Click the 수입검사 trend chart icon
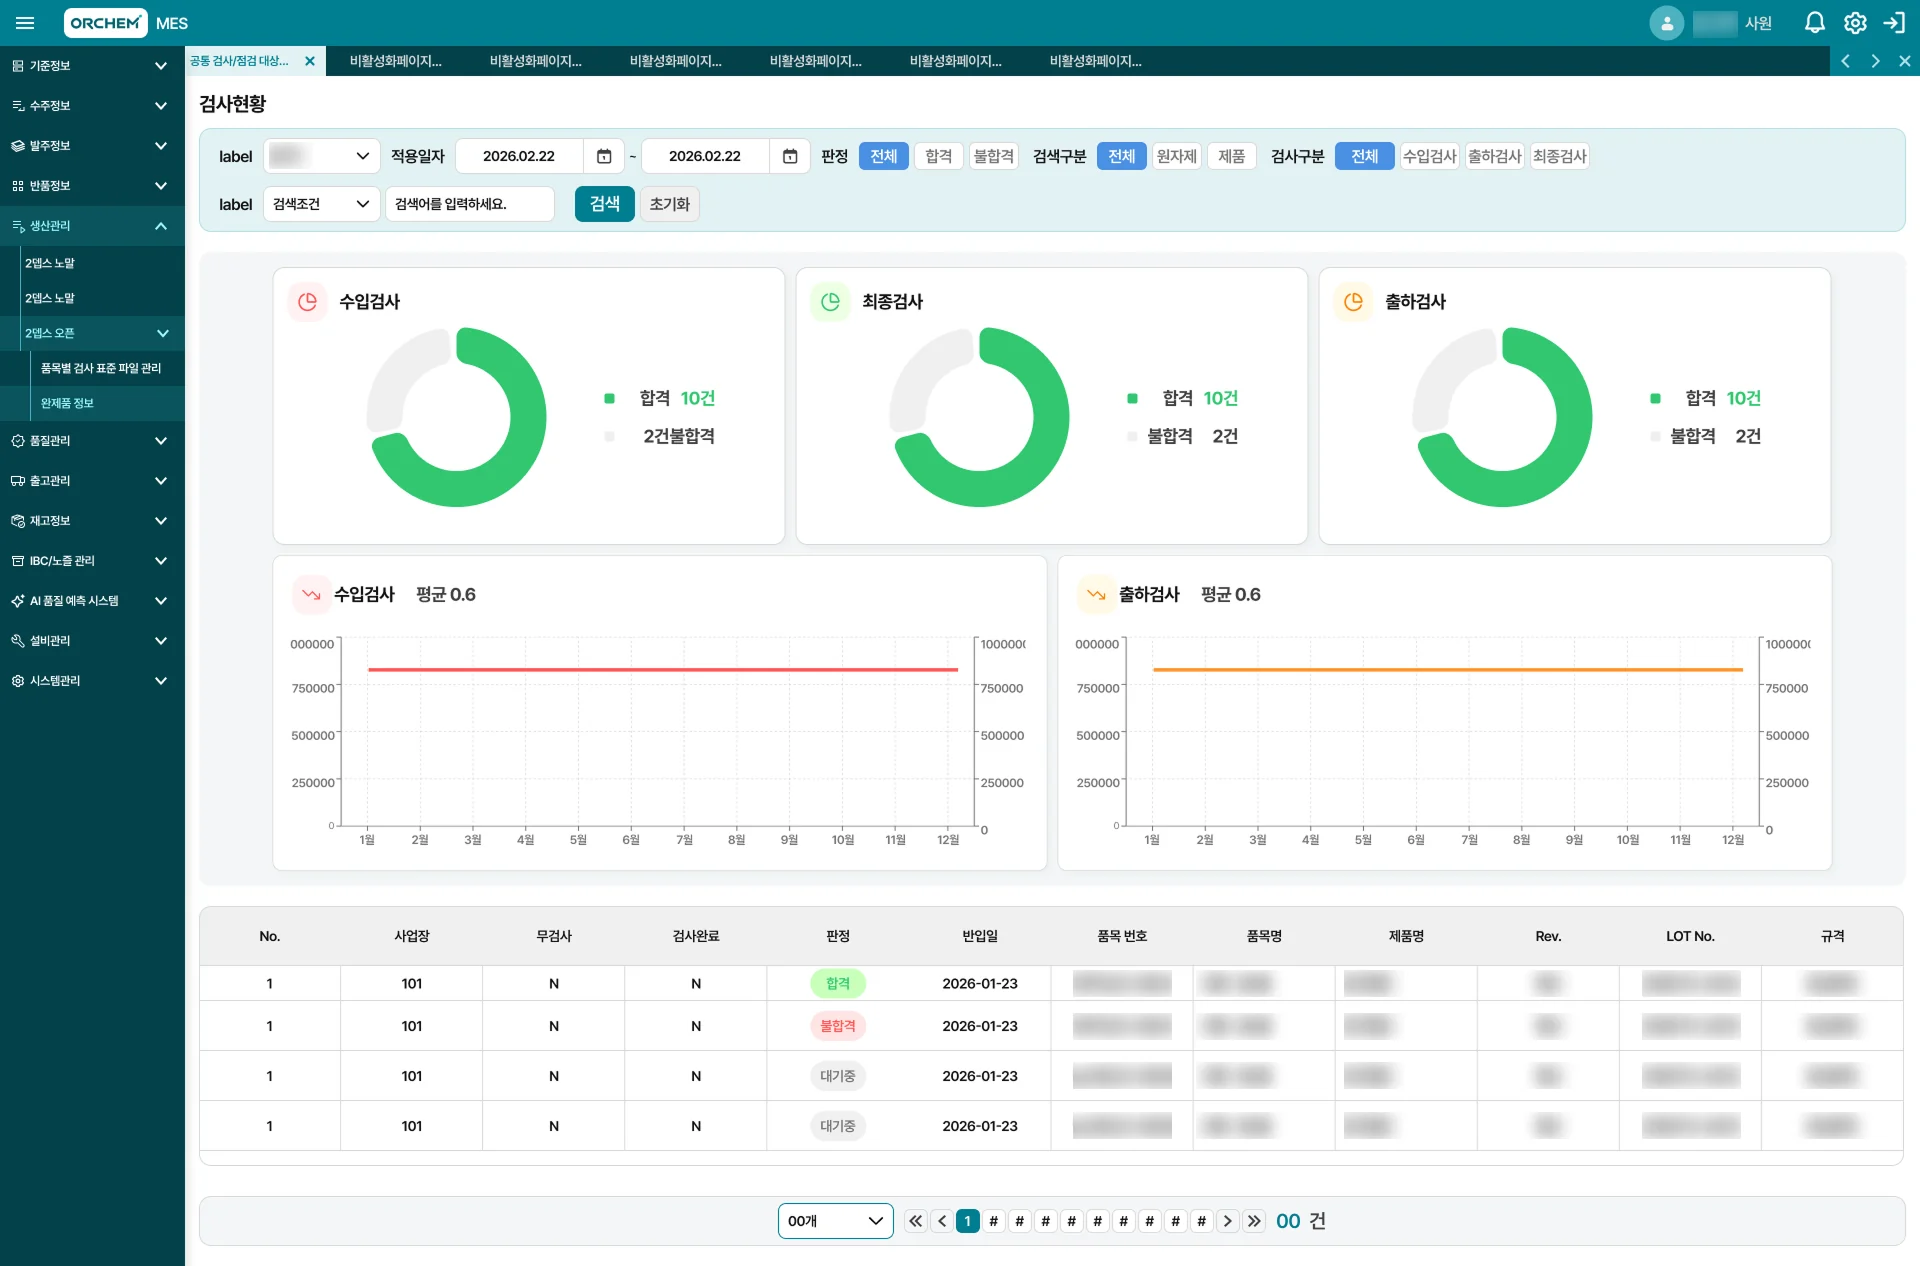 (311, 594)
